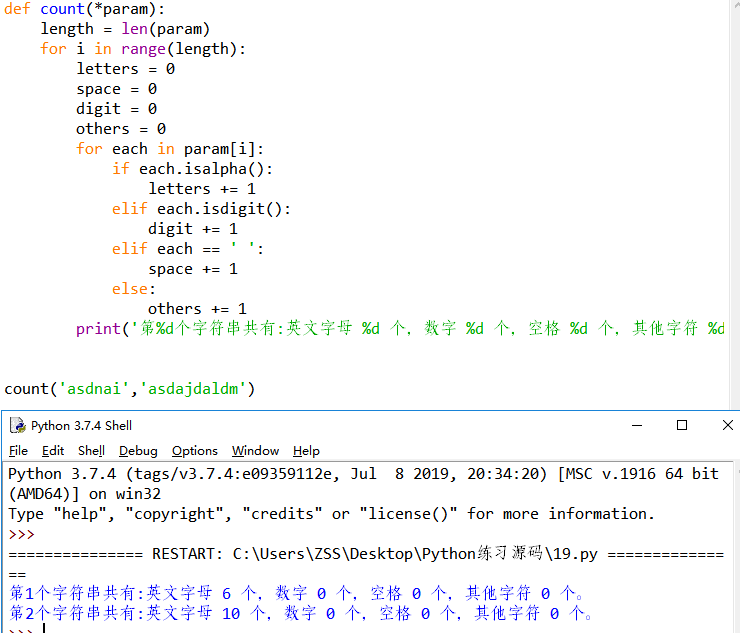Open the Window menu
This screenshot has height=633, width=740.
(x=255, y=451)
